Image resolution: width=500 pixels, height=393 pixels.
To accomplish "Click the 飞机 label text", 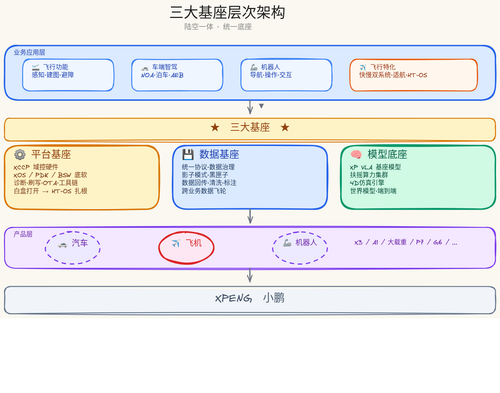I will 194,243.
